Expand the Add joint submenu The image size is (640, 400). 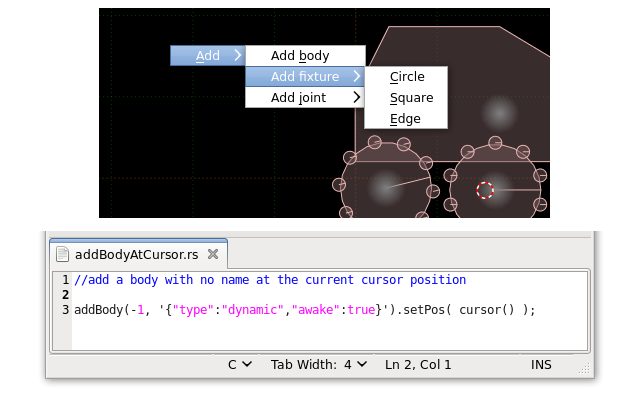(305, 98)
